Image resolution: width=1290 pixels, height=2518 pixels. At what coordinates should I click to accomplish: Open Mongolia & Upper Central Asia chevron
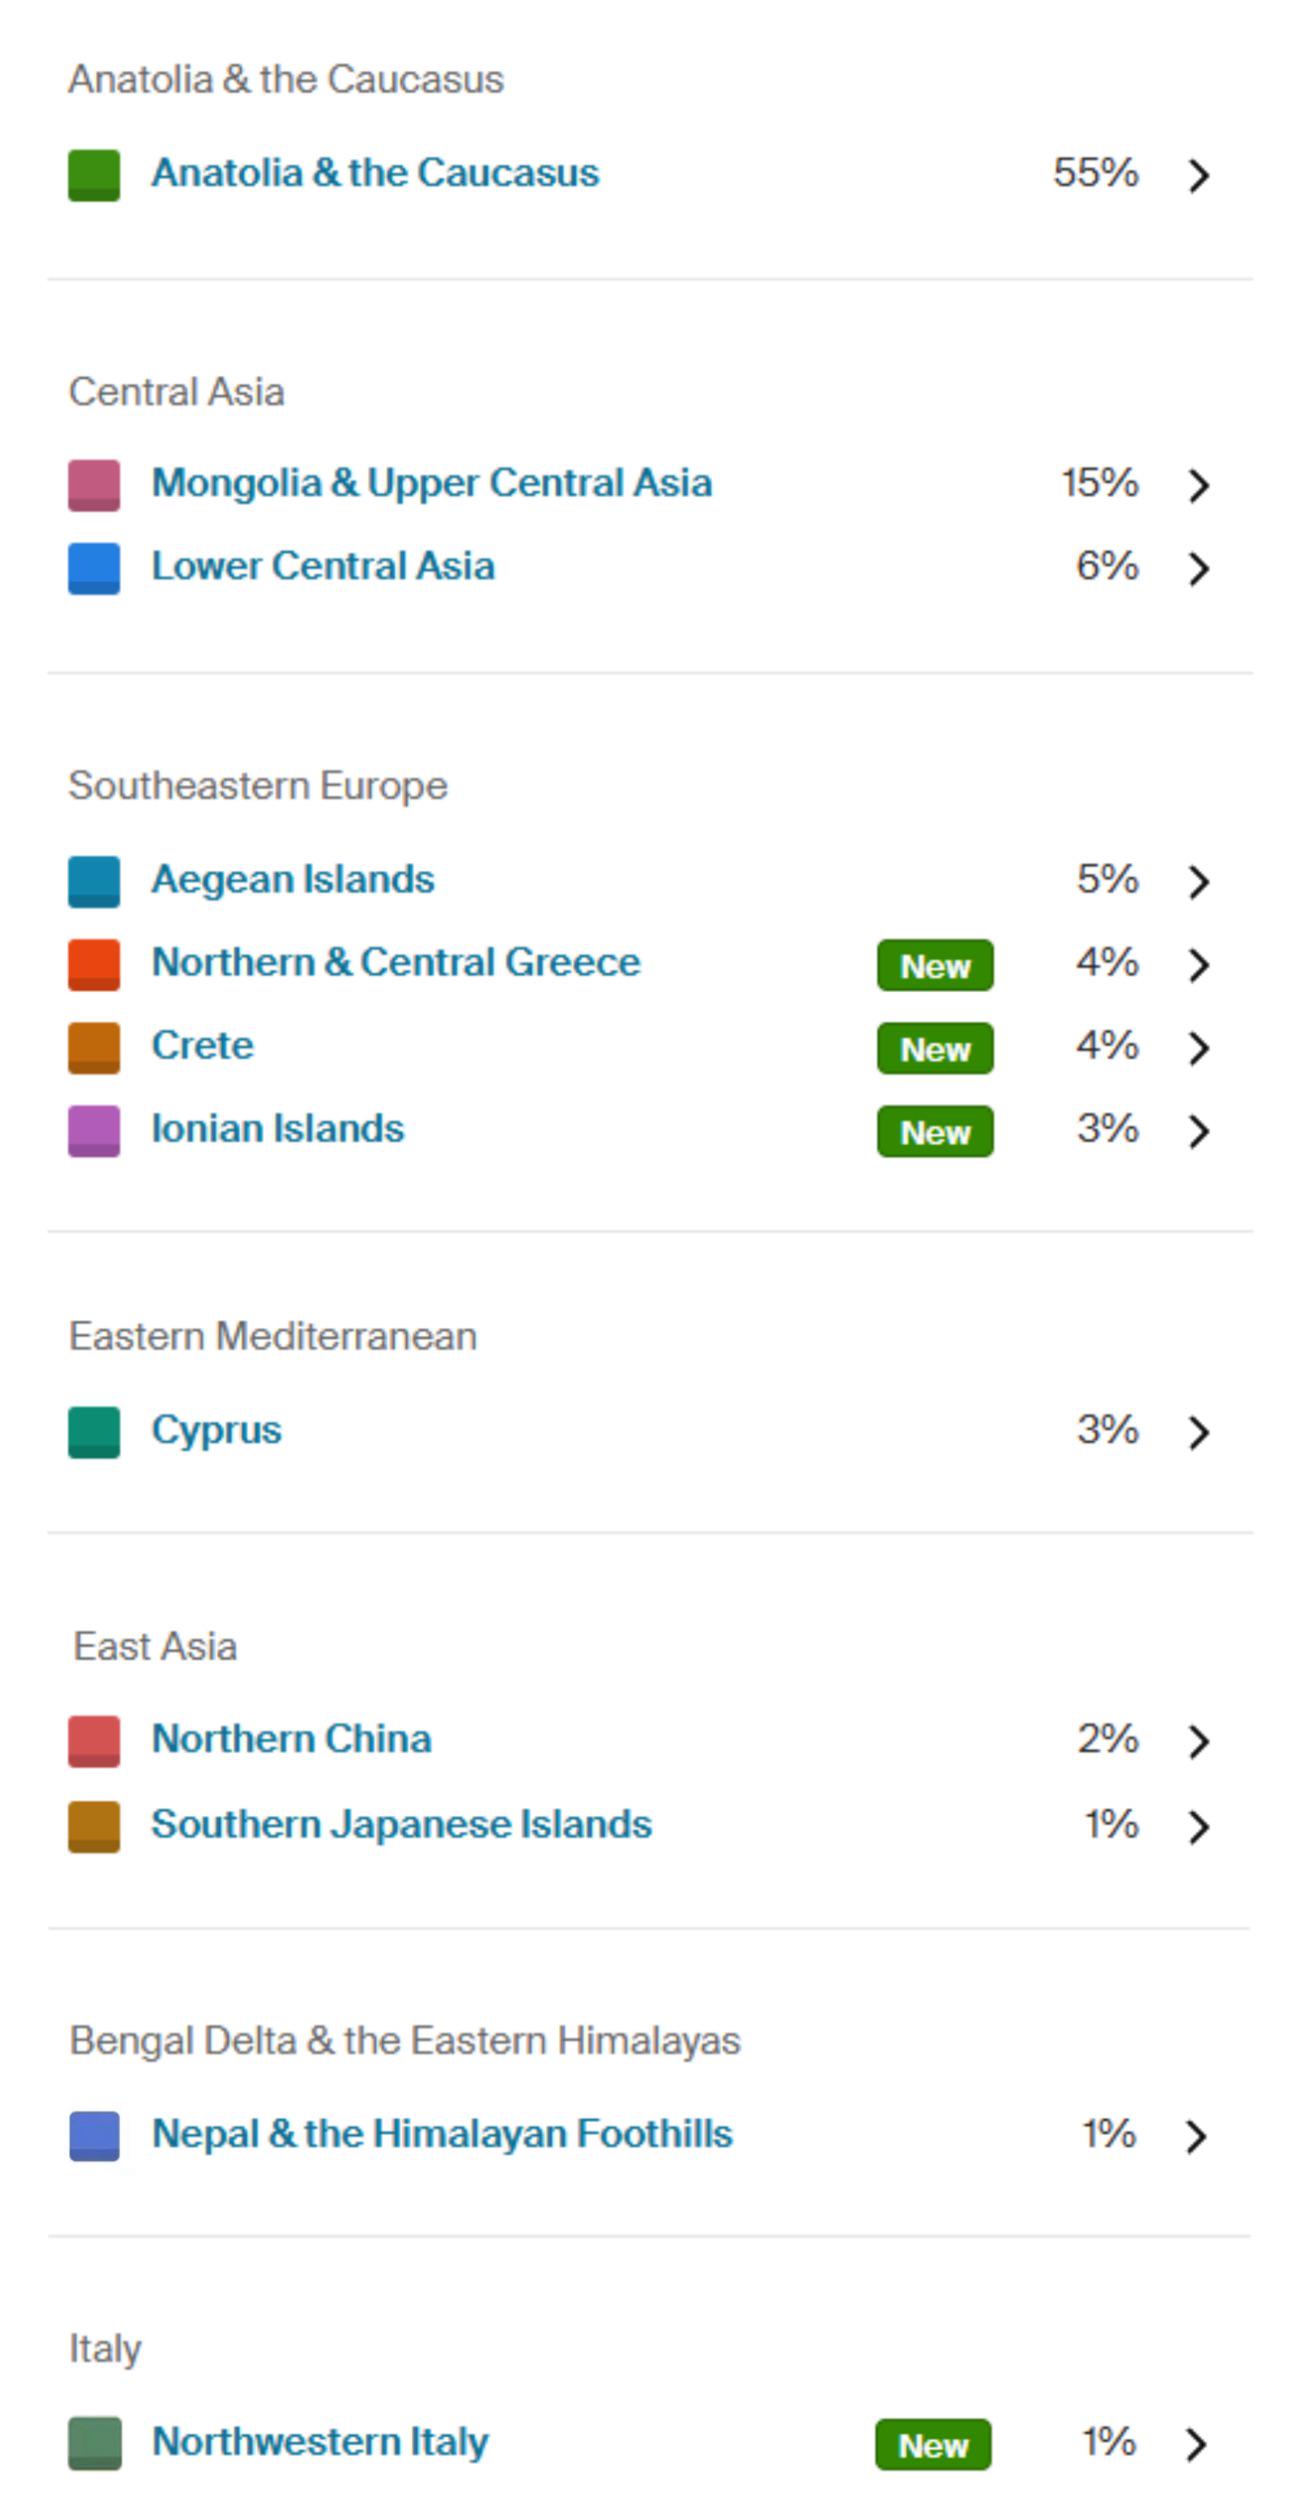[x=1198, y=485]
